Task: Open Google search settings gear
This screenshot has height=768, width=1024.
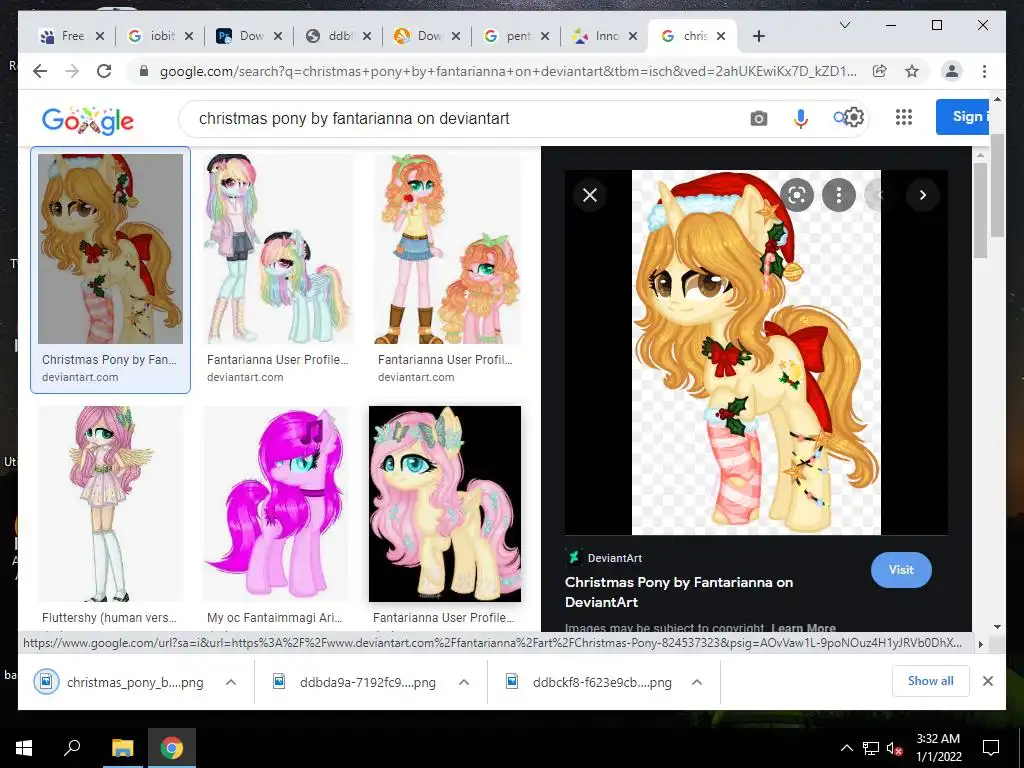Action: coord(854,118)
